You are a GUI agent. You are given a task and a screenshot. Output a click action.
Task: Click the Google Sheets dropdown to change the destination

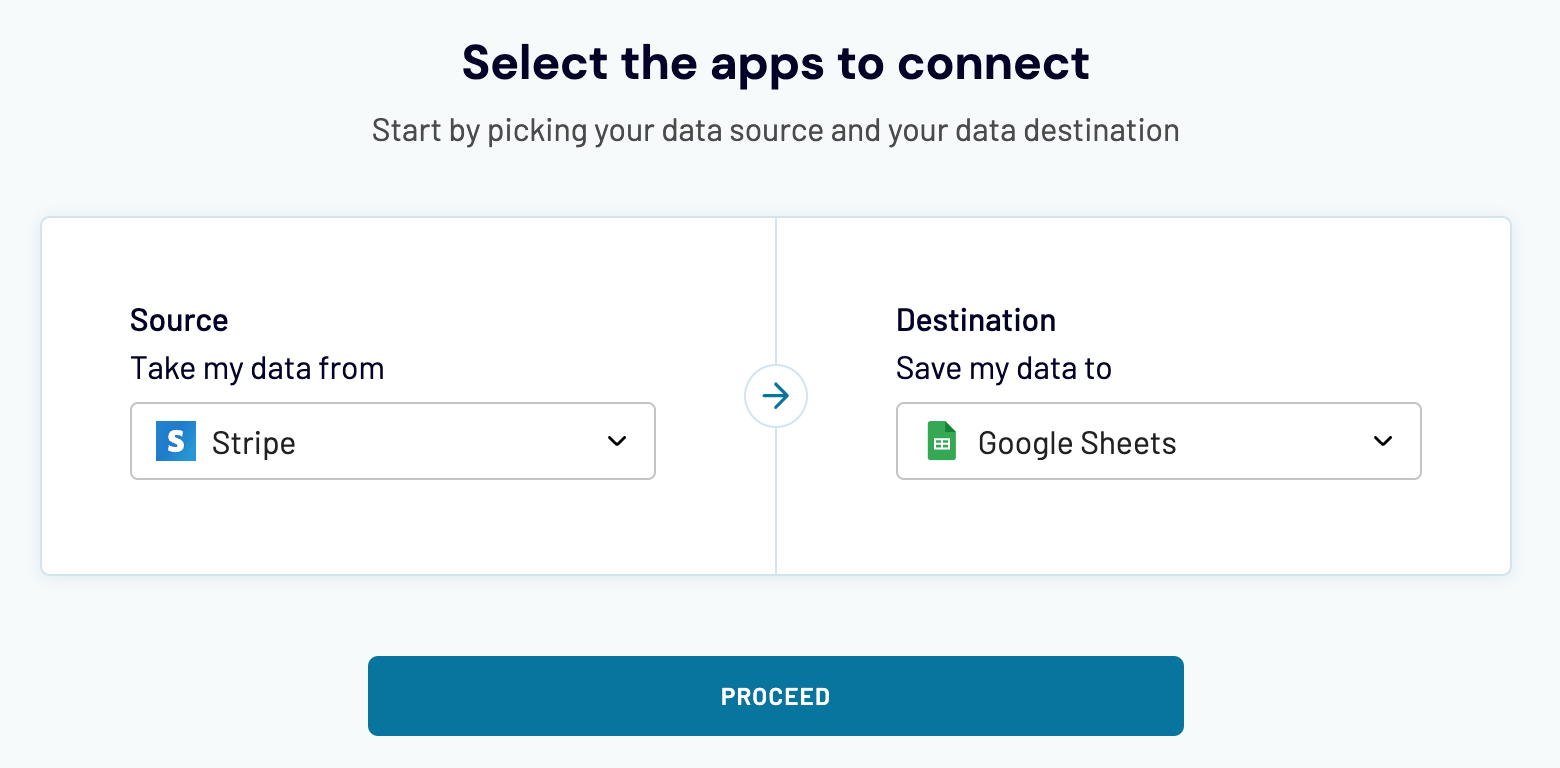click(1158, 441)
